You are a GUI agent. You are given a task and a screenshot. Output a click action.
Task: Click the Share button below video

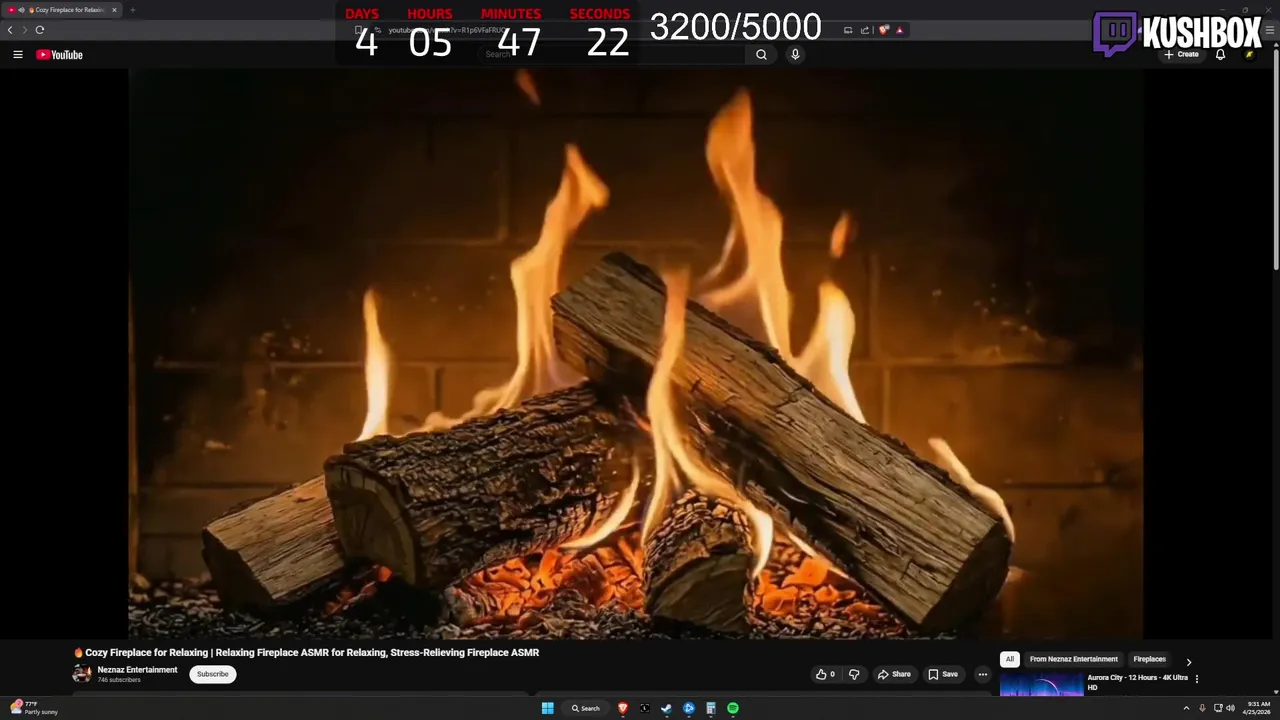[x=894, y=674]
